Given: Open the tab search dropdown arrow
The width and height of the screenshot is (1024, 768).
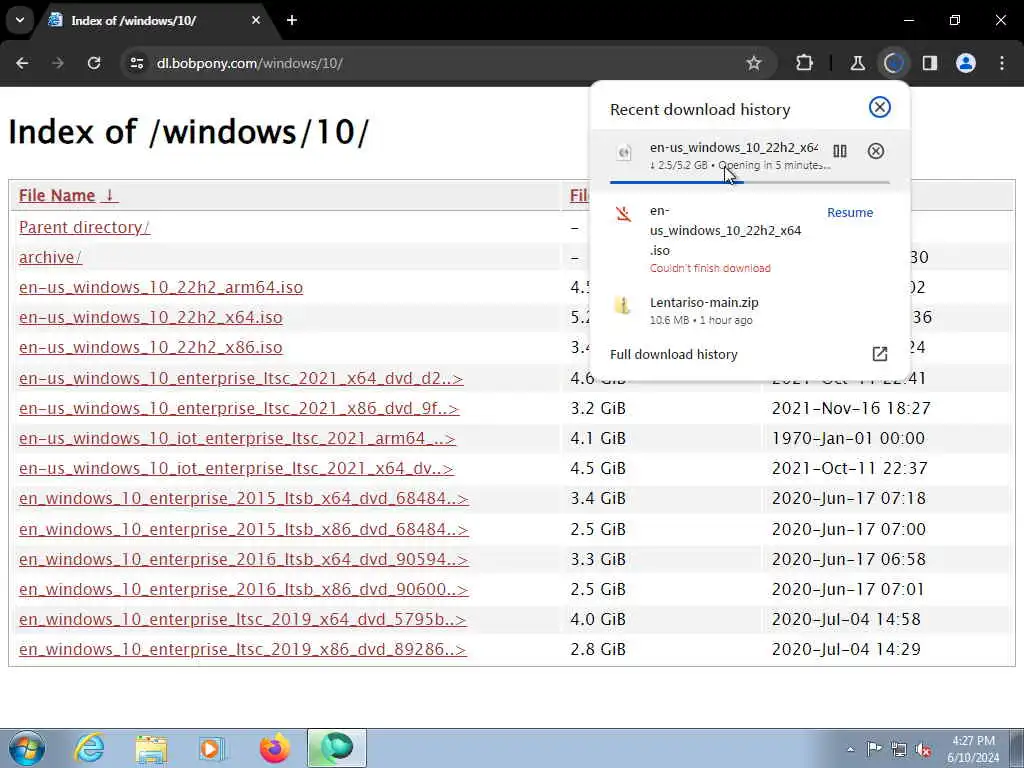Looking at the screenshot, I should point(20,20).
